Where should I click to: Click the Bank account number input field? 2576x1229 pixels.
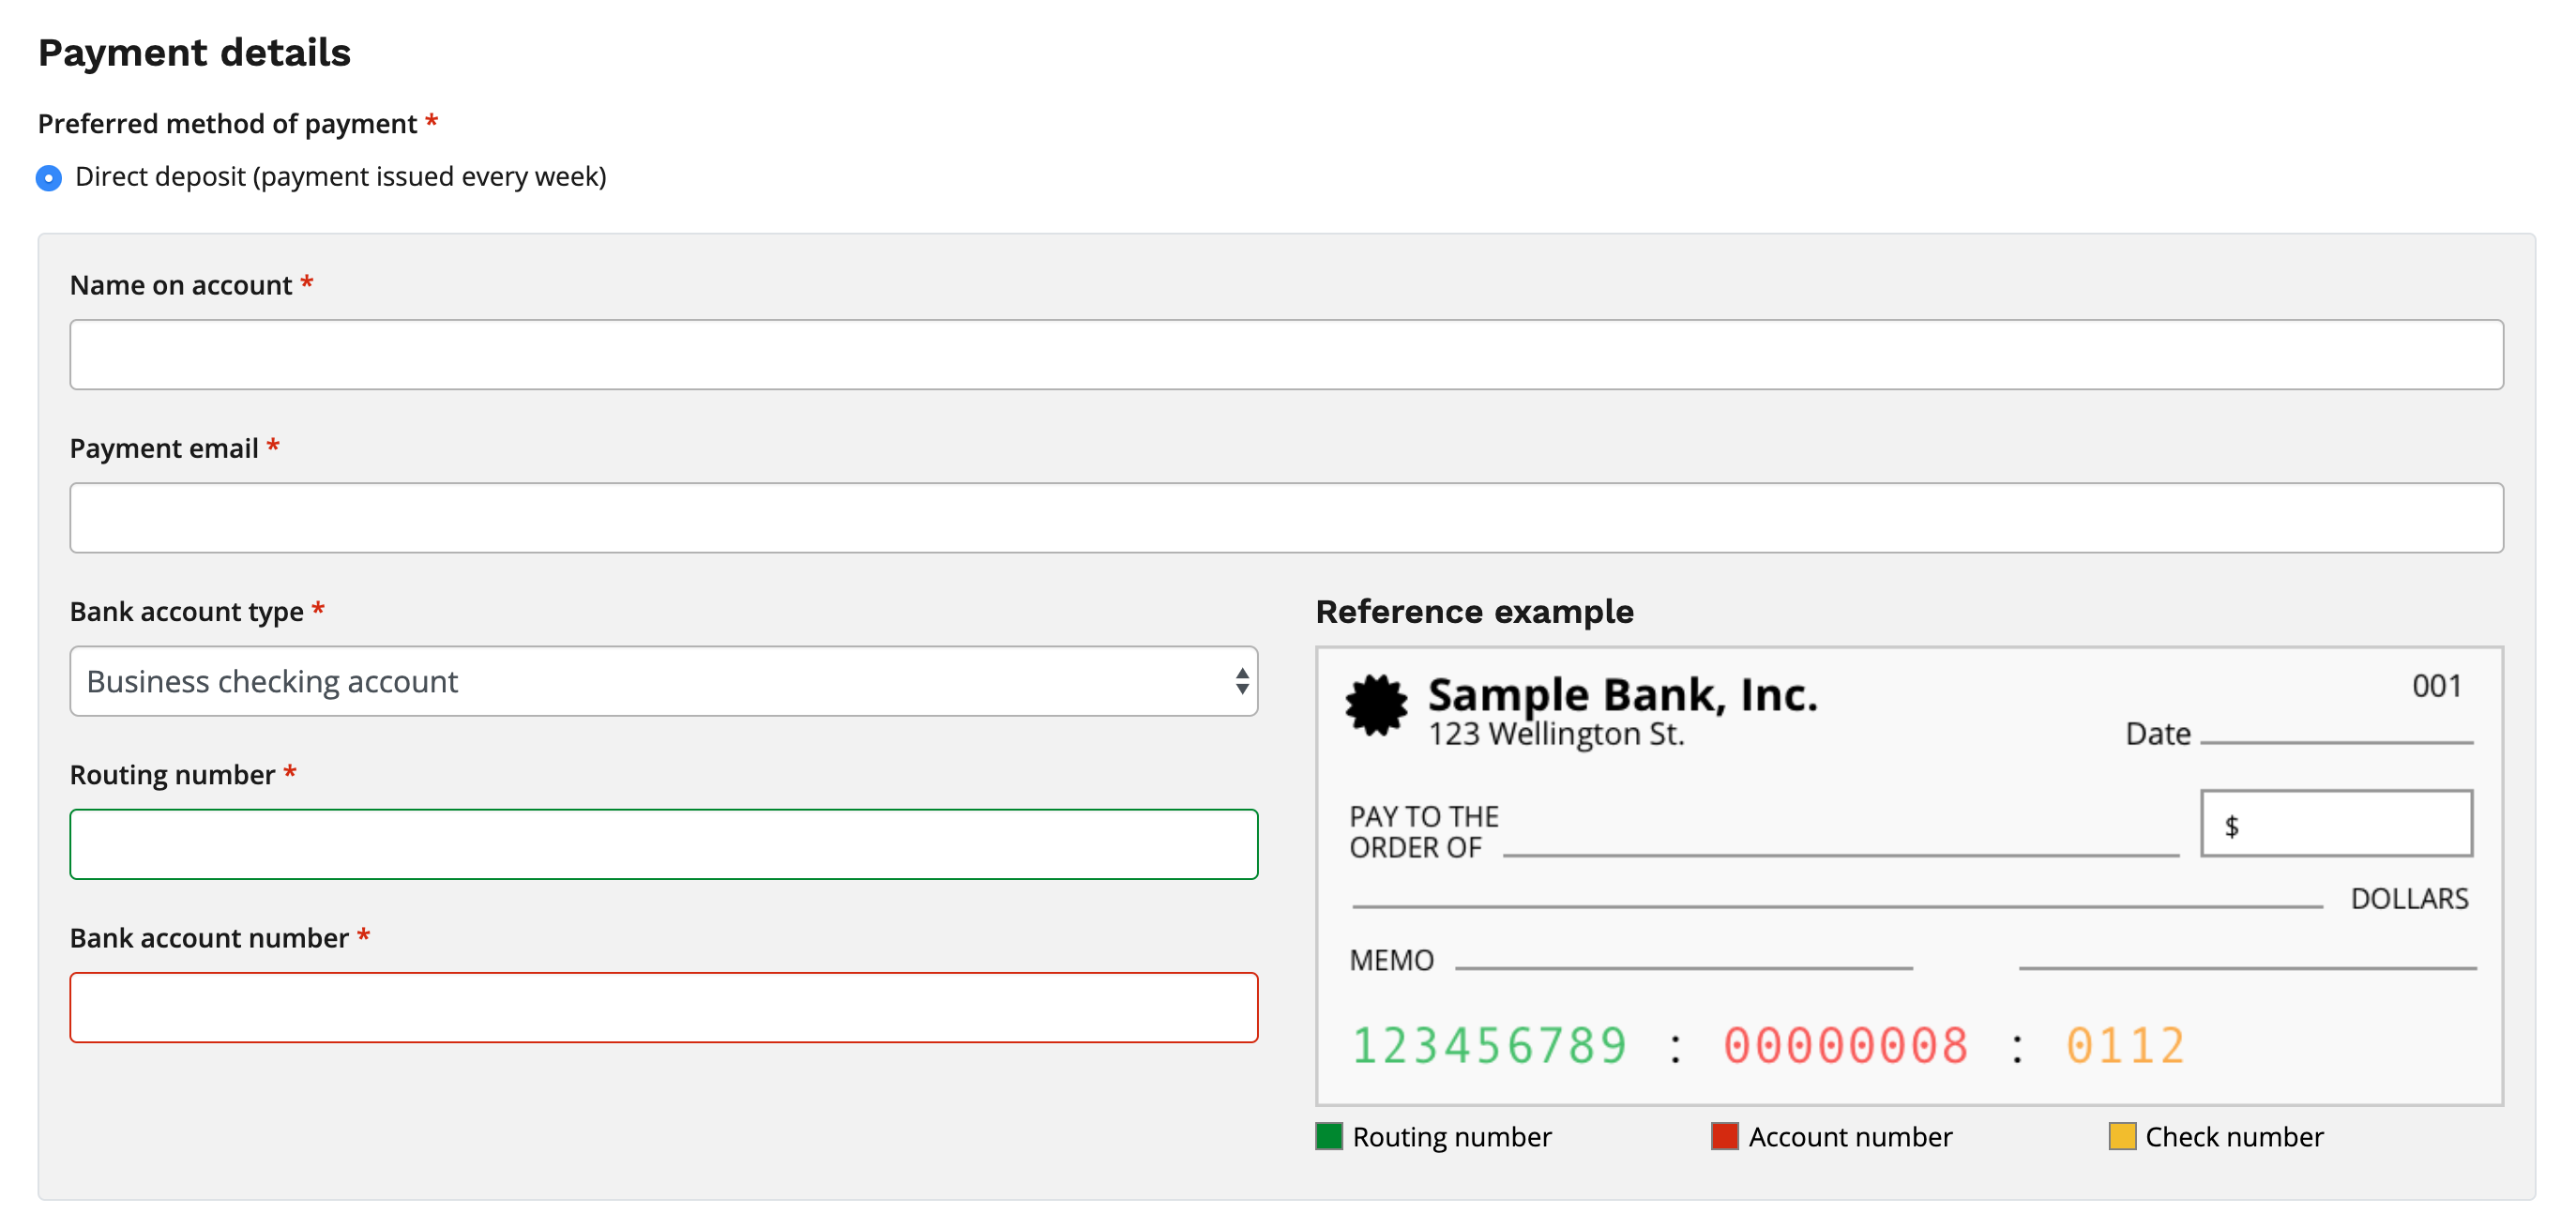[663, 1007]
